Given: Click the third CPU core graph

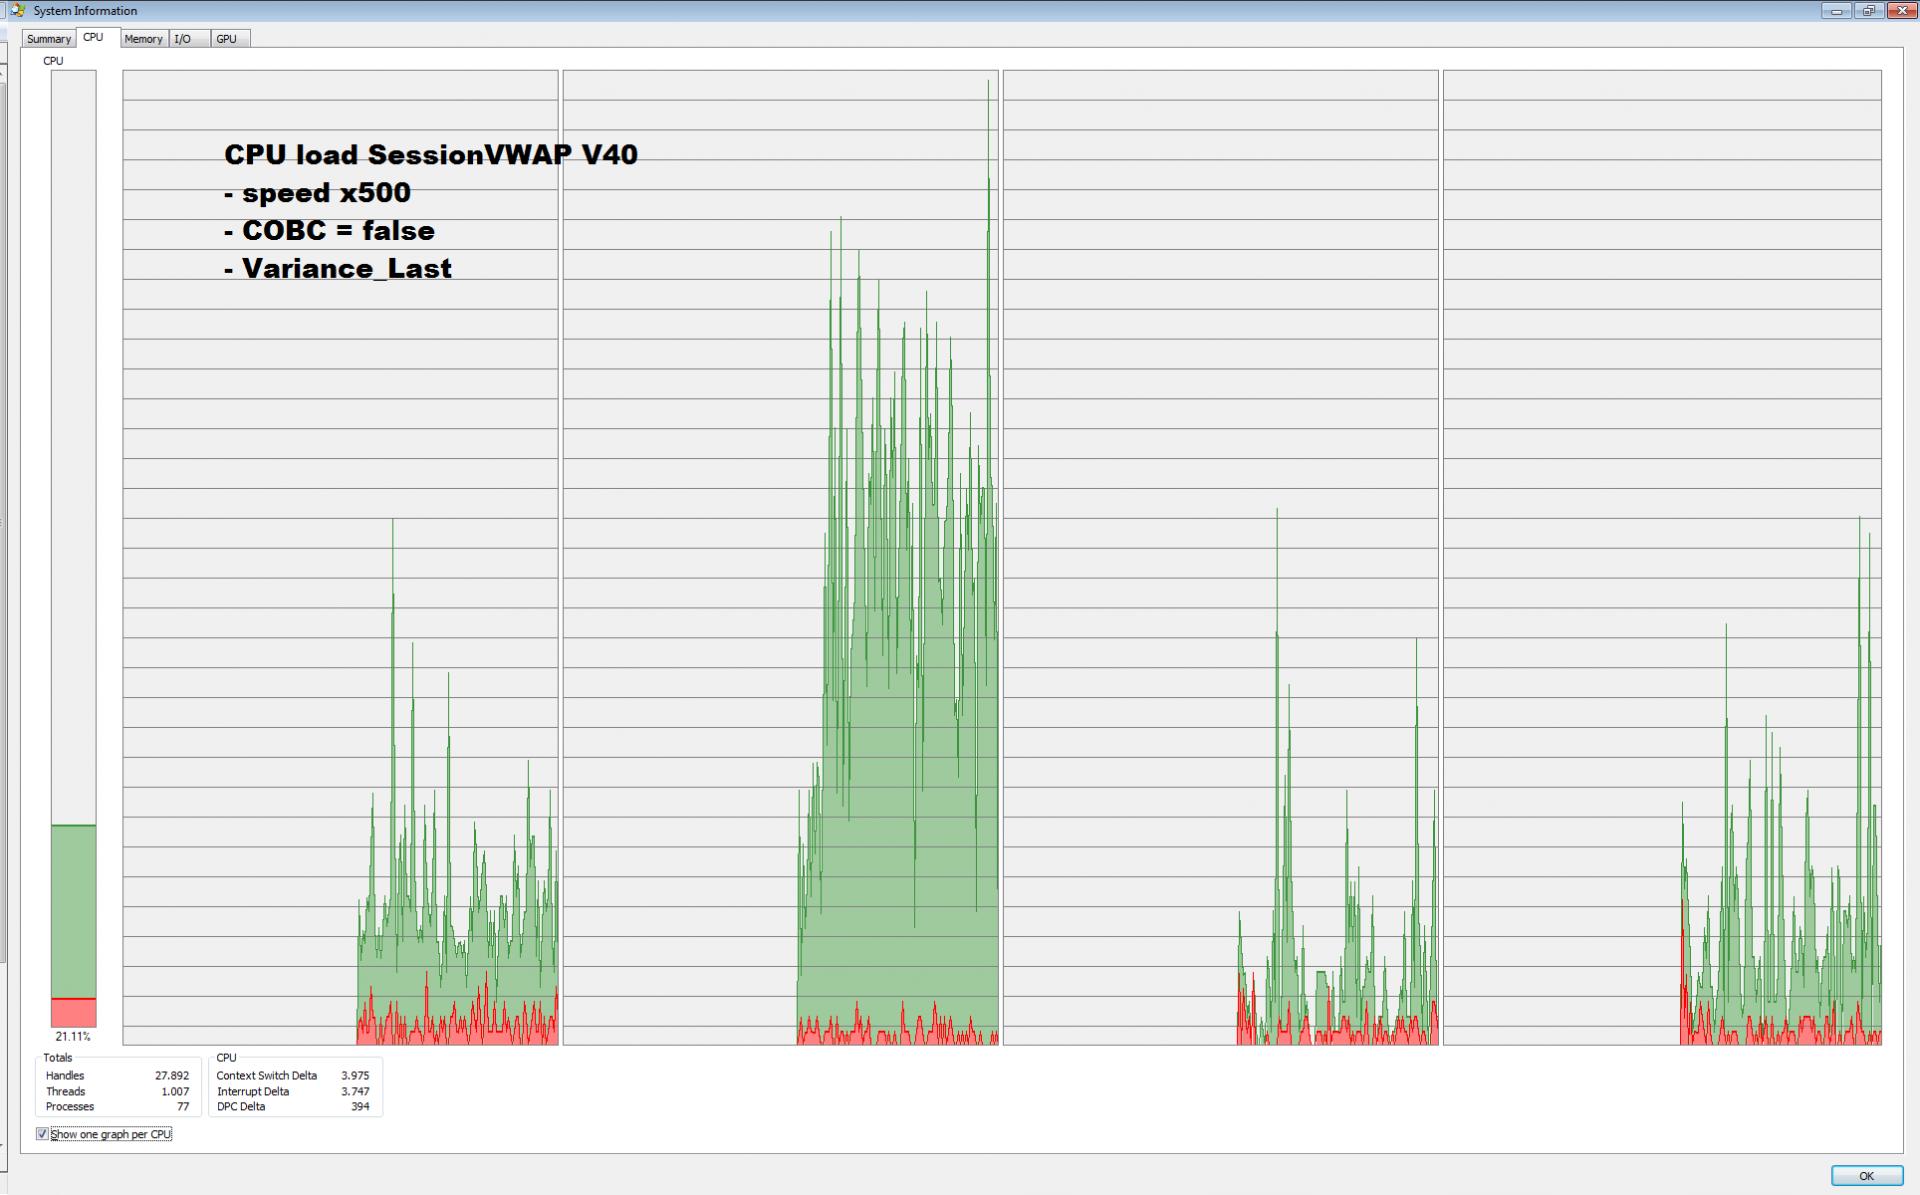Looking at the screenshot, I should click(1220, 557).
